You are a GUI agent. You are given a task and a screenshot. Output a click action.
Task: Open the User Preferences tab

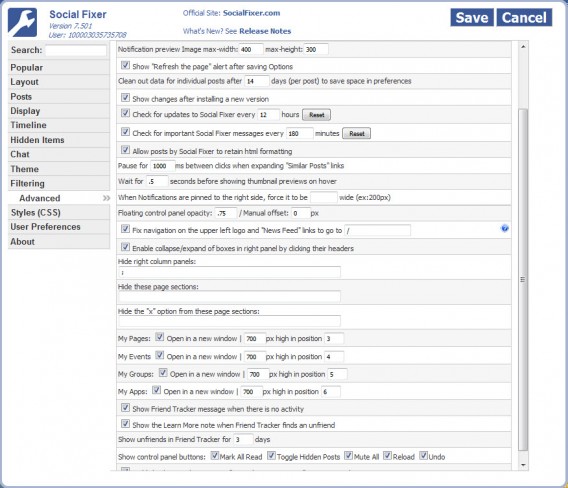pyautogui.click(x=59, y=227)
